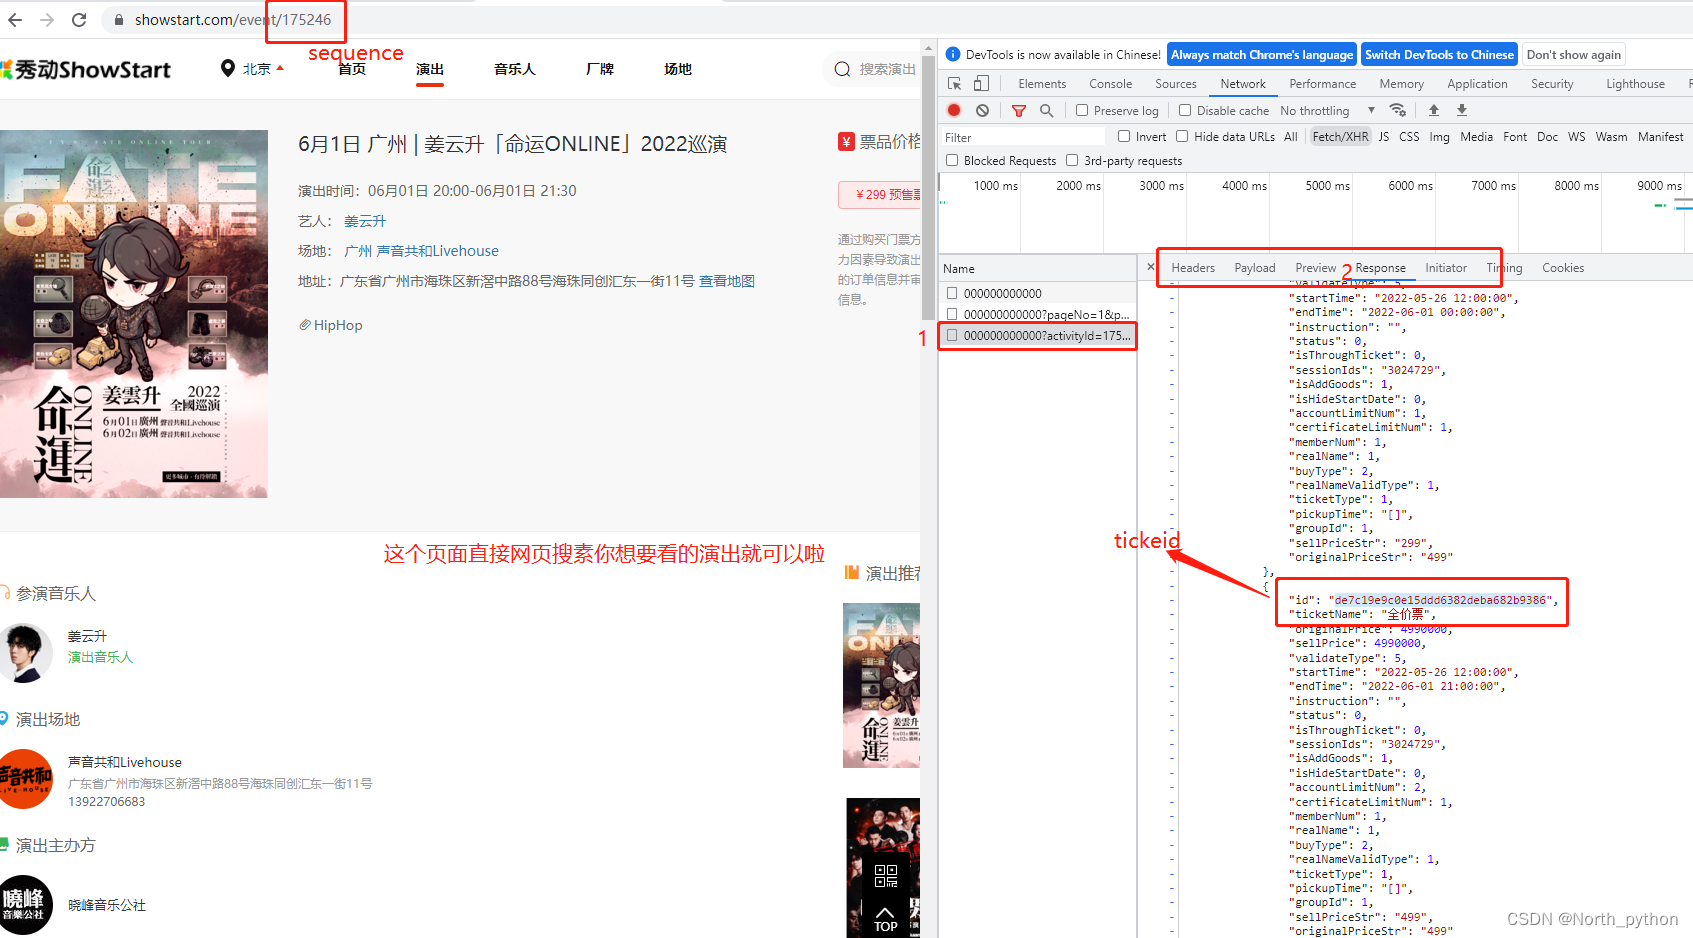This screenshot has width=1693, height=938.
Task: Go to 厂牌 in the site navigation
Action: pyautogui.click(x=600, y=69)
